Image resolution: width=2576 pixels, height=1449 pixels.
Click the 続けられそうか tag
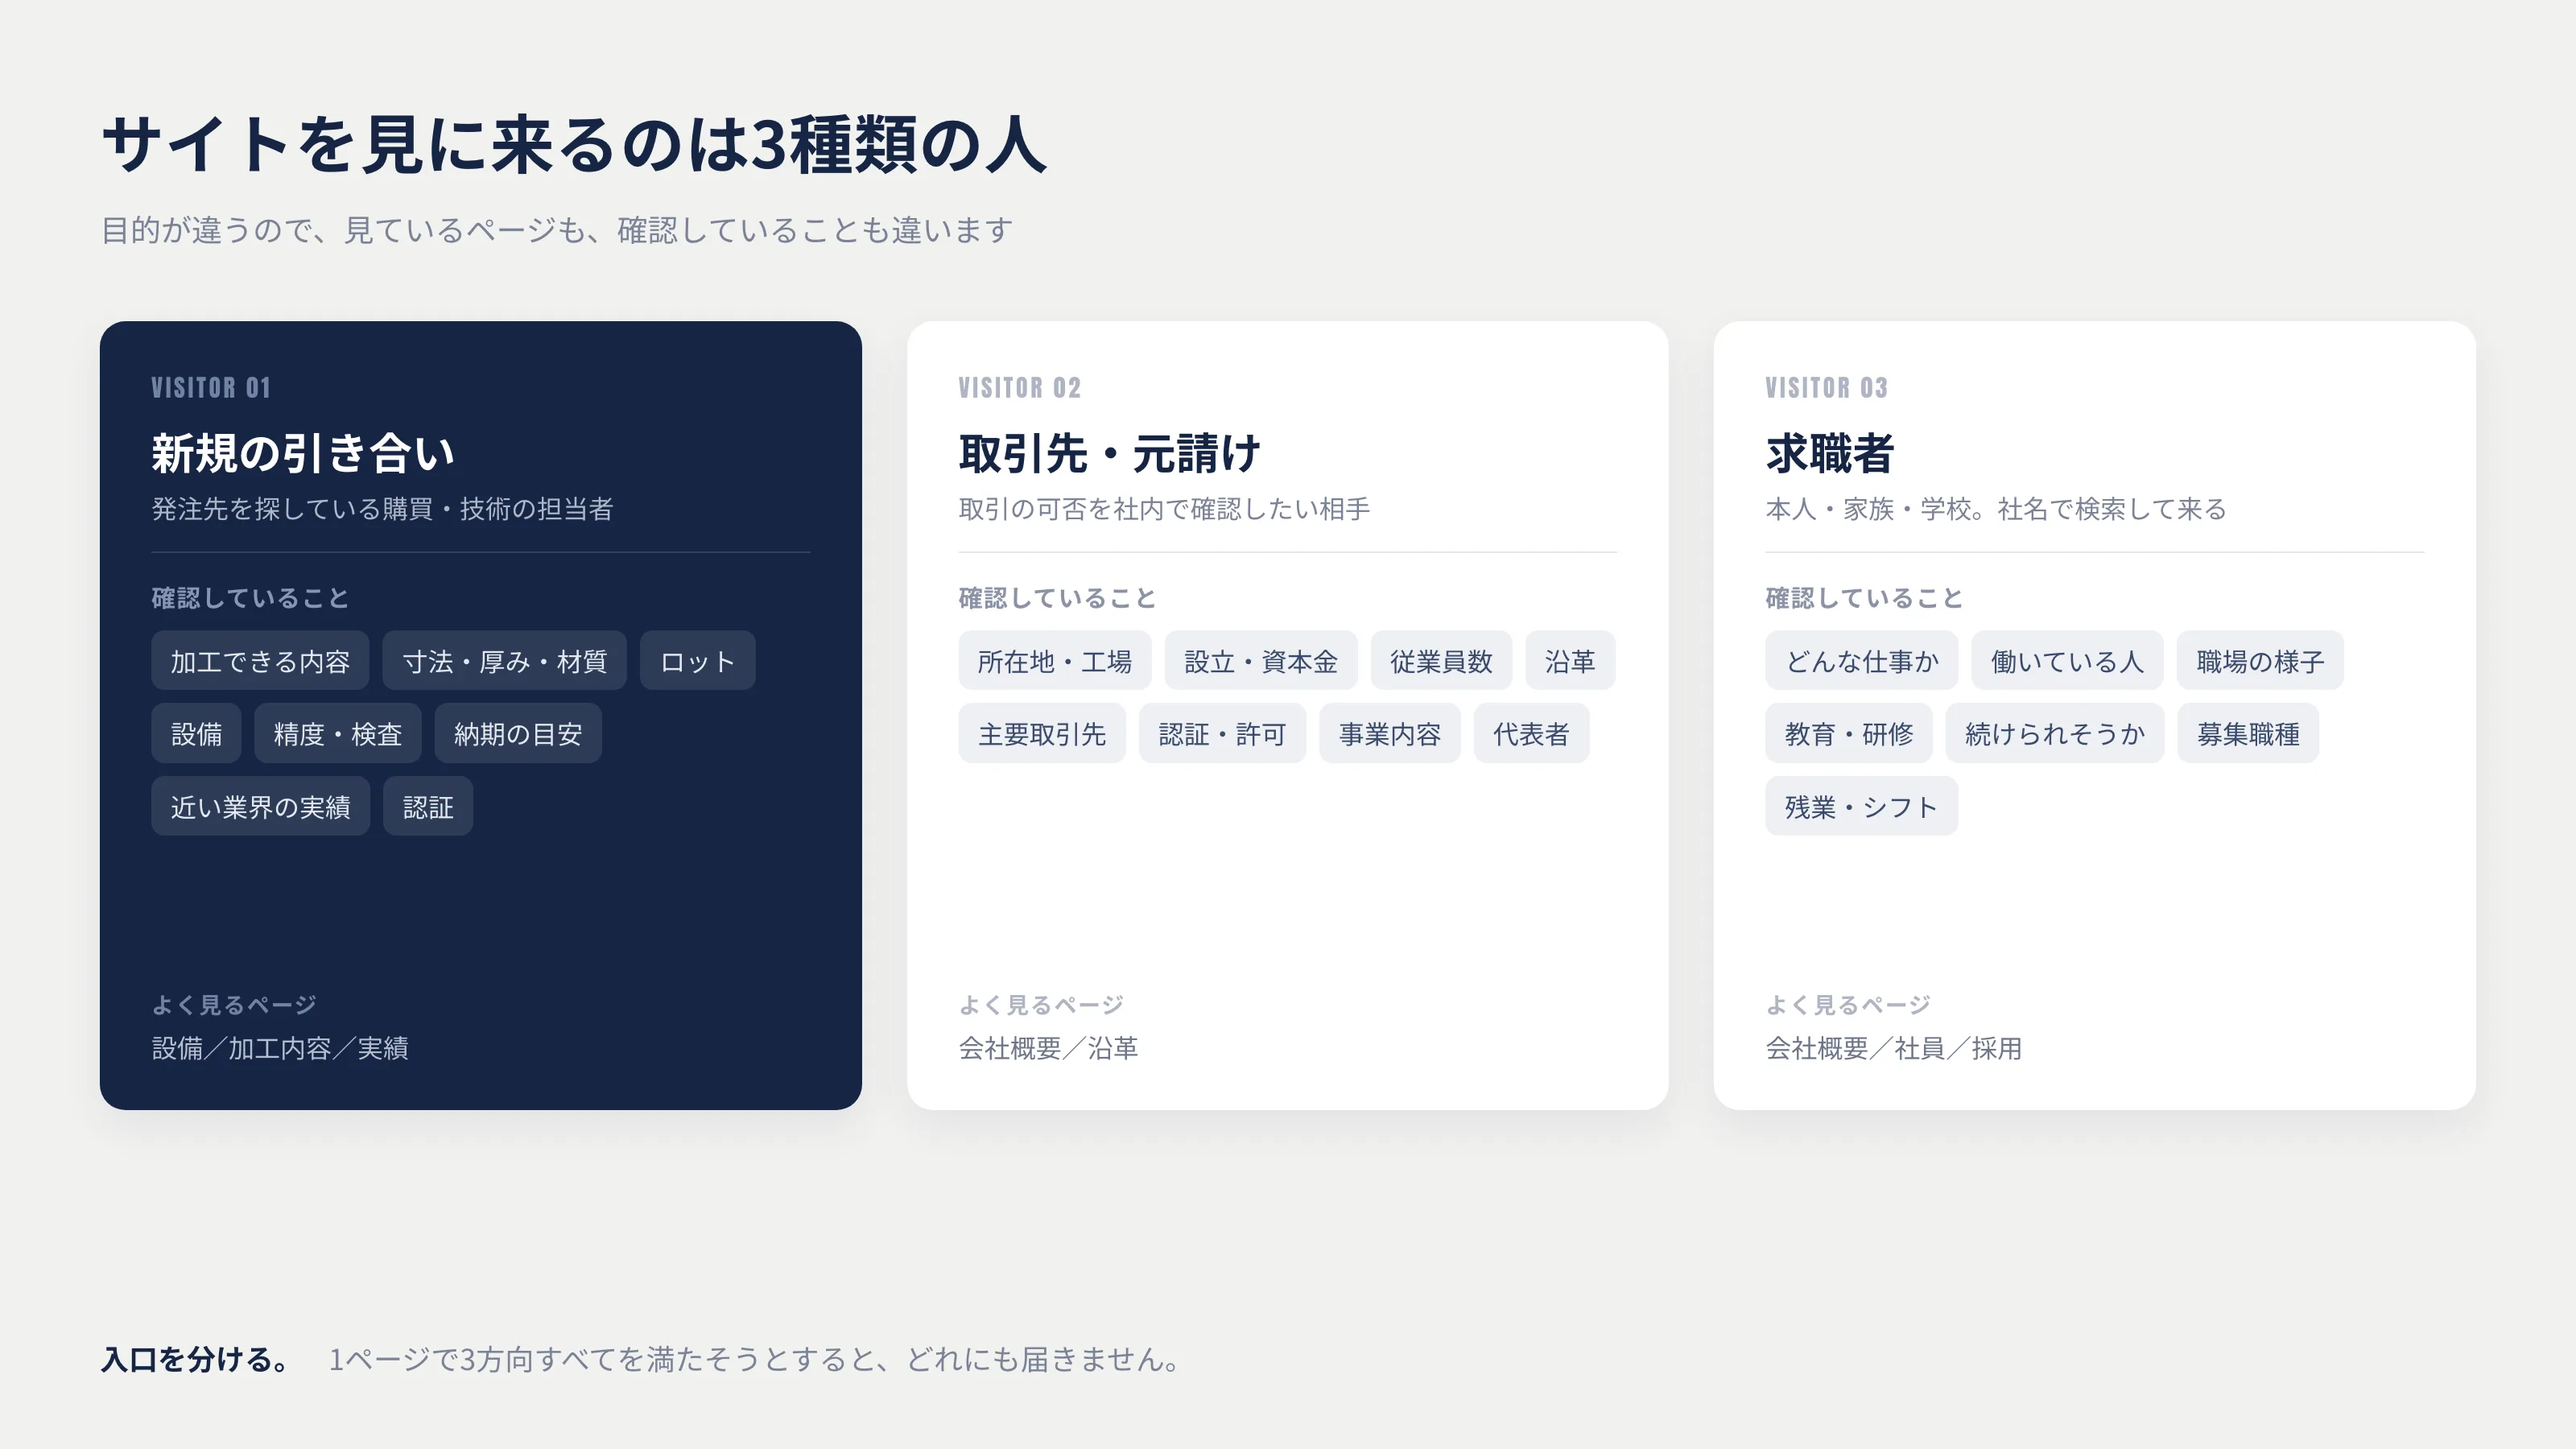(2054, 734)
